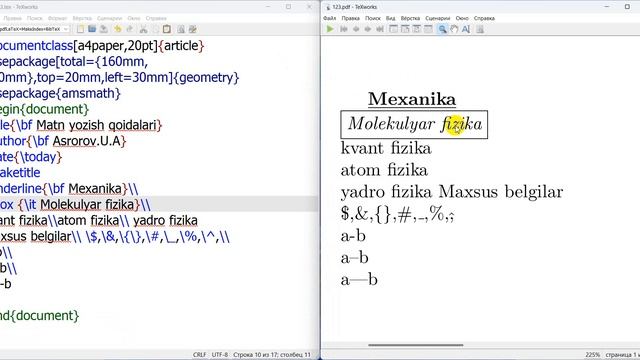The image size is (640, 360).
Task: Click 'yadro fizika Maxsus belgilar' line in PDF
Action: 452,192
